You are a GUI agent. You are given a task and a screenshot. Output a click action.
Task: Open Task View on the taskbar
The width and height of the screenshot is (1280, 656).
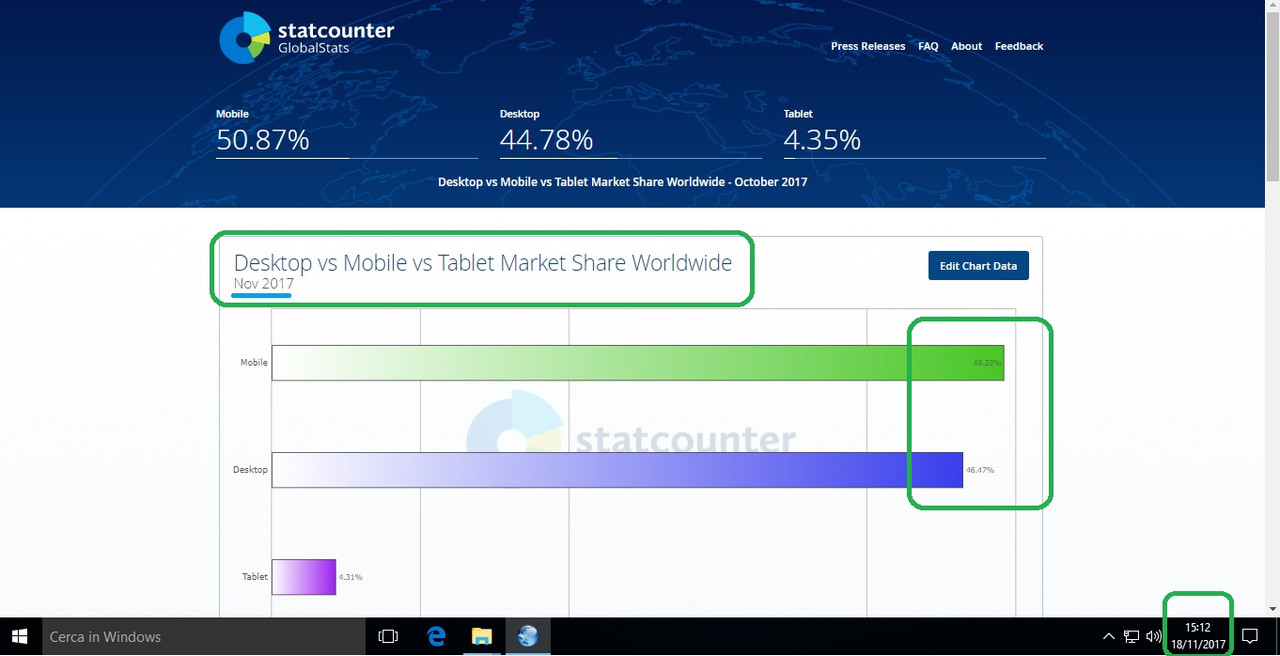coord(388,636)
